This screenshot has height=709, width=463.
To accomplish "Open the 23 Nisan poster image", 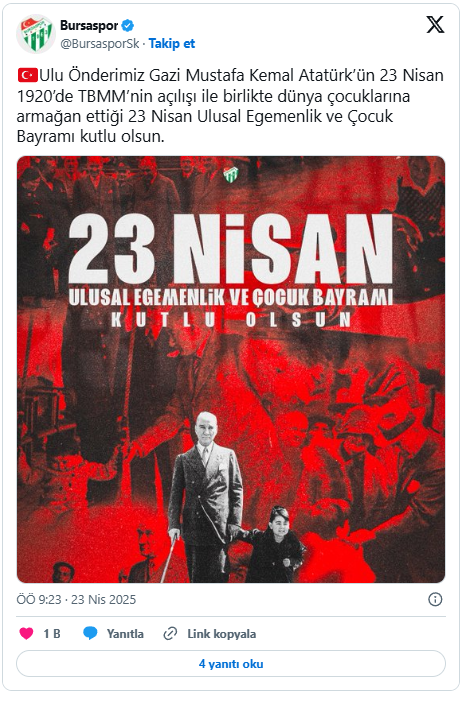I will pos(231,369).
